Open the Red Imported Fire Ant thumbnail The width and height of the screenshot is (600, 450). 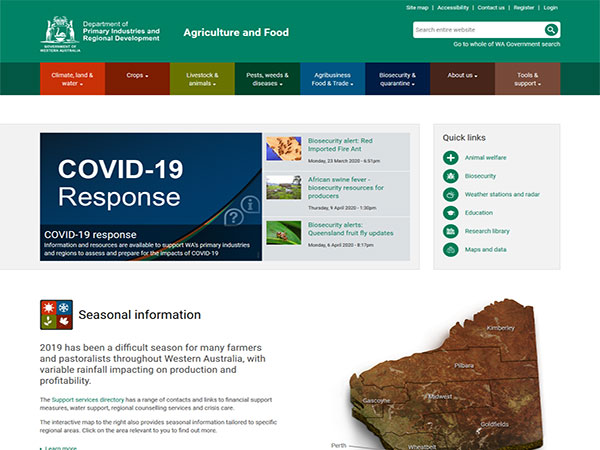point(284,148)
